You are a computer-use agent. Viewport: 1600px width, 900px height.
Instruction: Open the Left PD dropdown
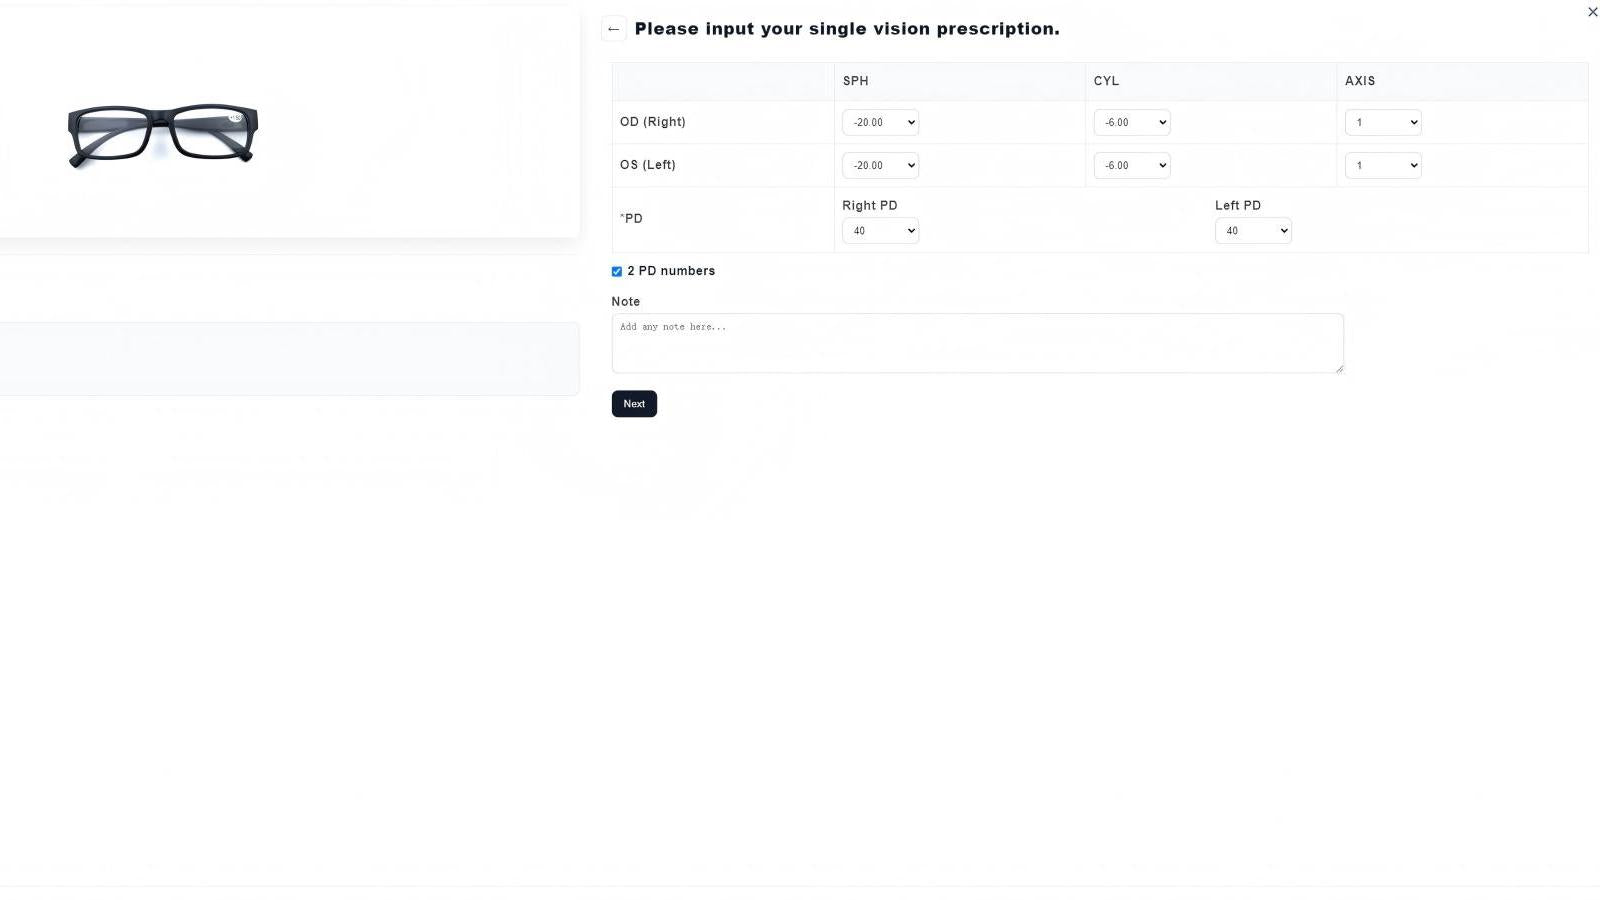pyautogui.click(x=1252, y=230)
